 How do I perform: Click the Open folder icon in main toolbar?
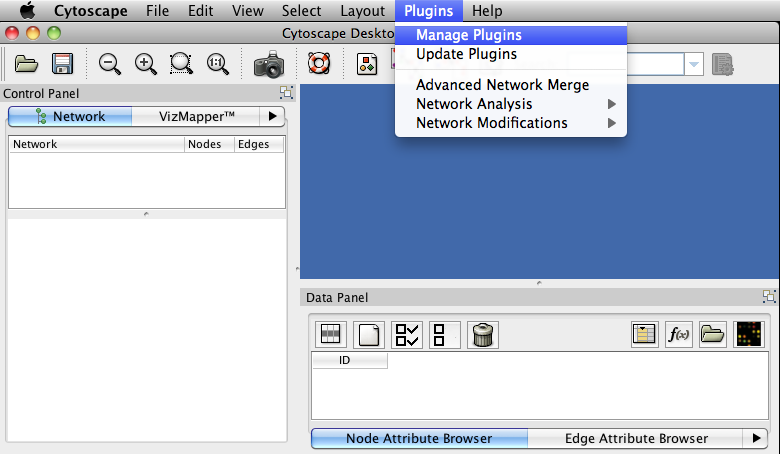pos(26,64)
